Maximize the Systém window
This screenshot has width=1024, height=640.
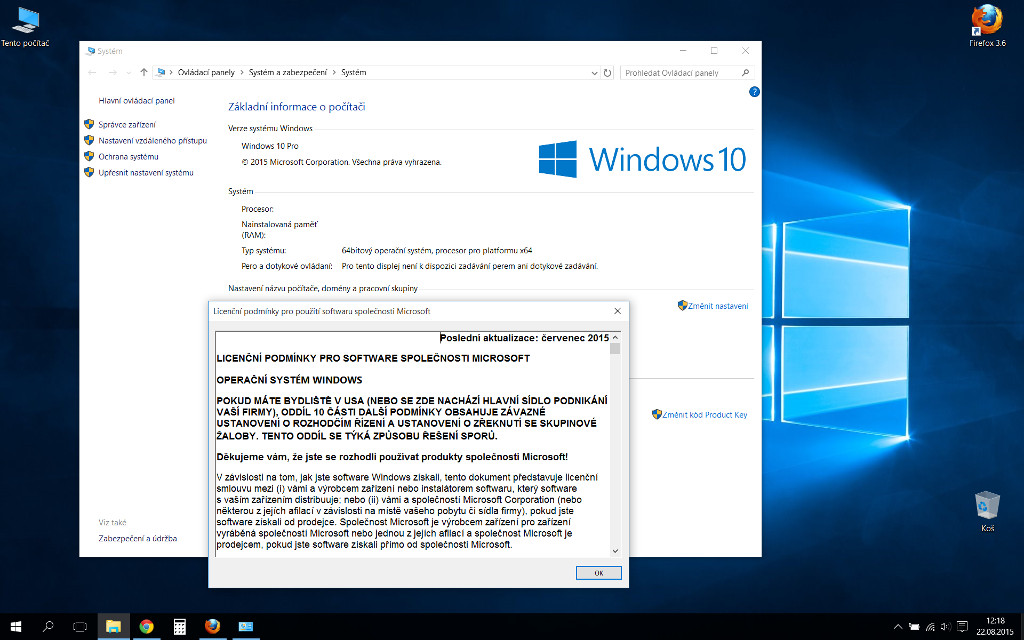[714, 50]
